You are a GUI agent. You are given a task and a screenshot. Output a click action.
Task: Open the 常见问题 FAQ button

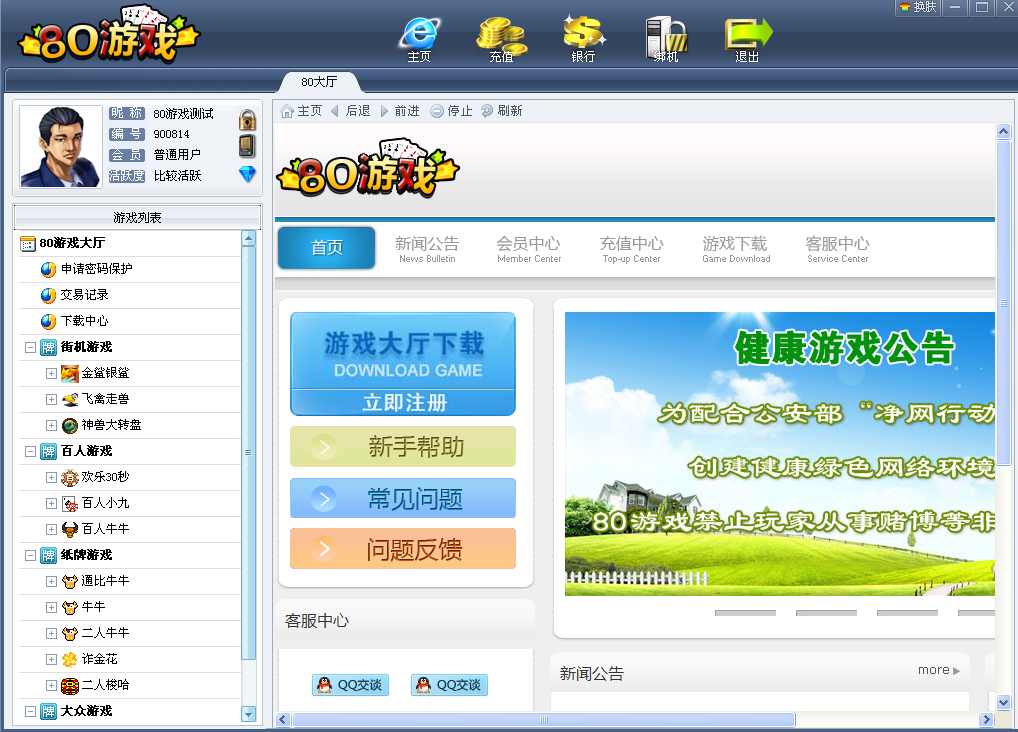[403, 499]
